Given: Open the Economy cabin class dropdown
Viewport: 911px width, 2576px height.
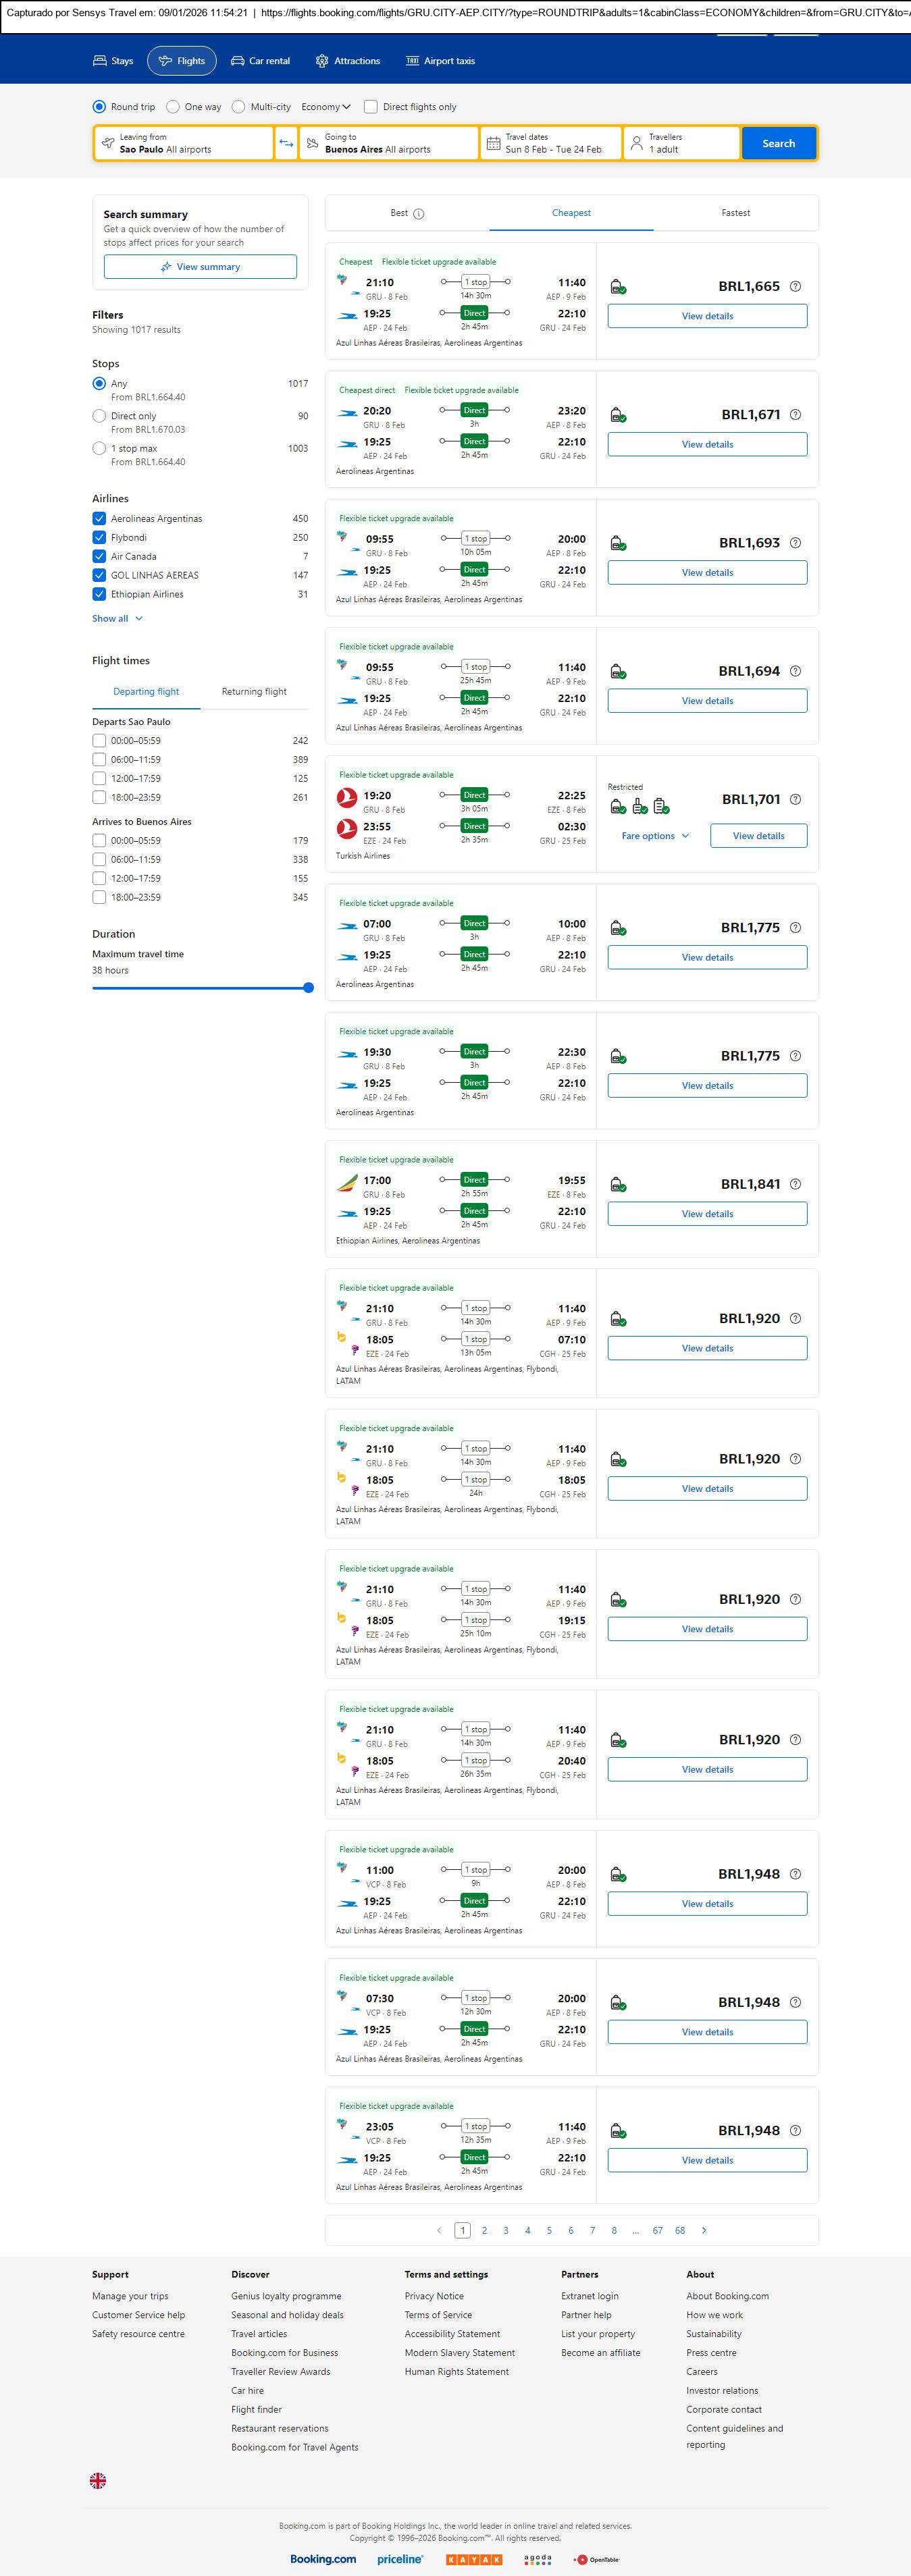Looking at the screenshot, I should point(326,107).
